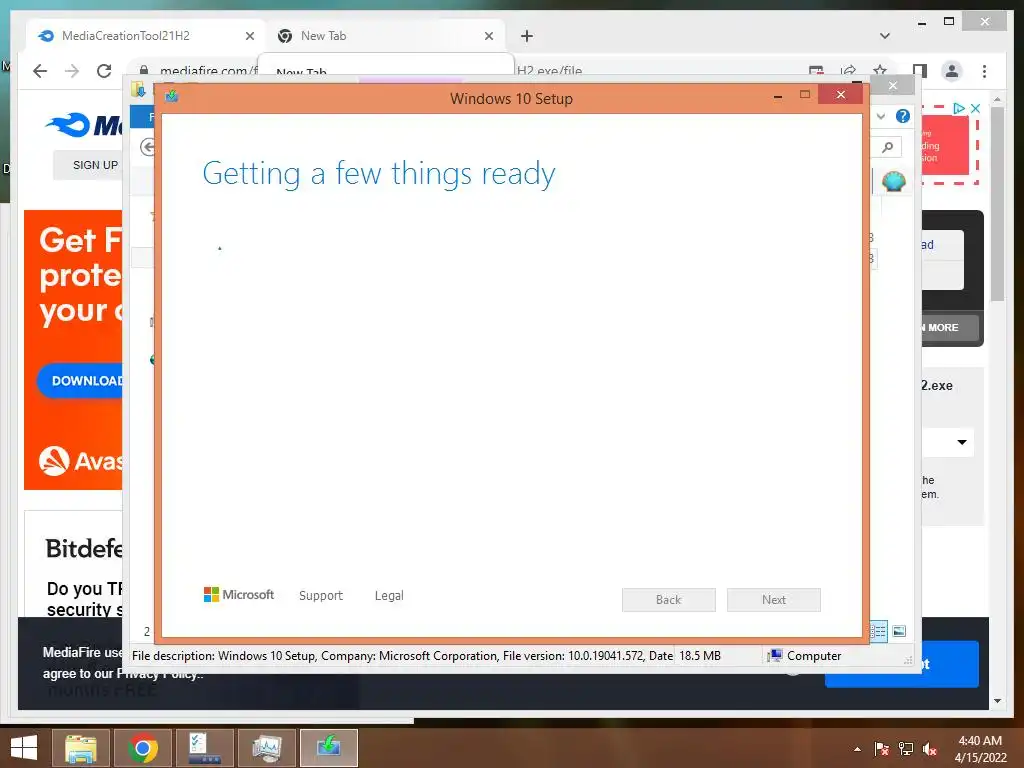Click the network tray icon
Screen dimensions: 1024x768
(x=906, y=749)
